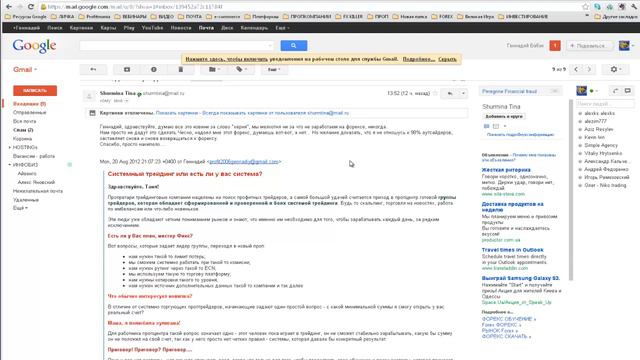Open the gear settings dropdown
640x360 pixels.
[616, 70]
